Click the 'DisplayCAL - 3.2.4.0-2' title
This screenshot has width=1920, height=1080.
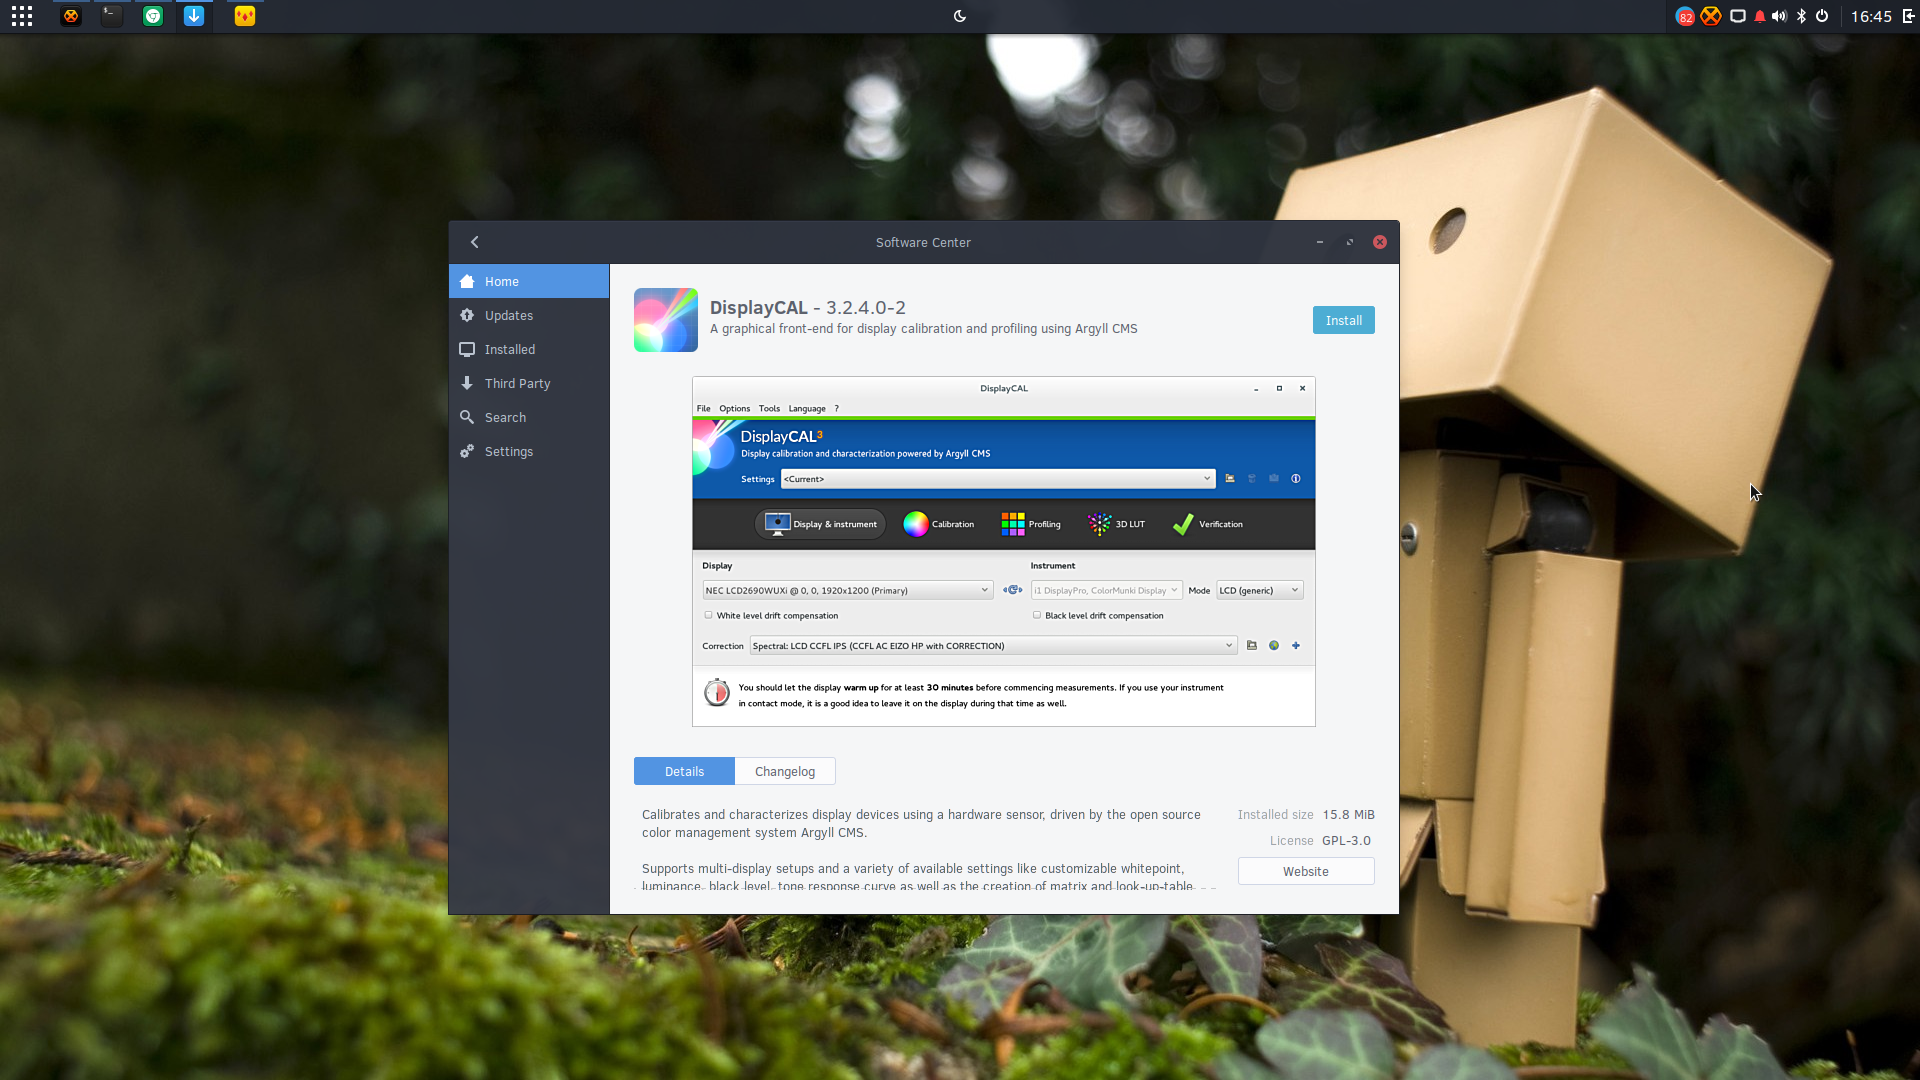click(808, 307)
